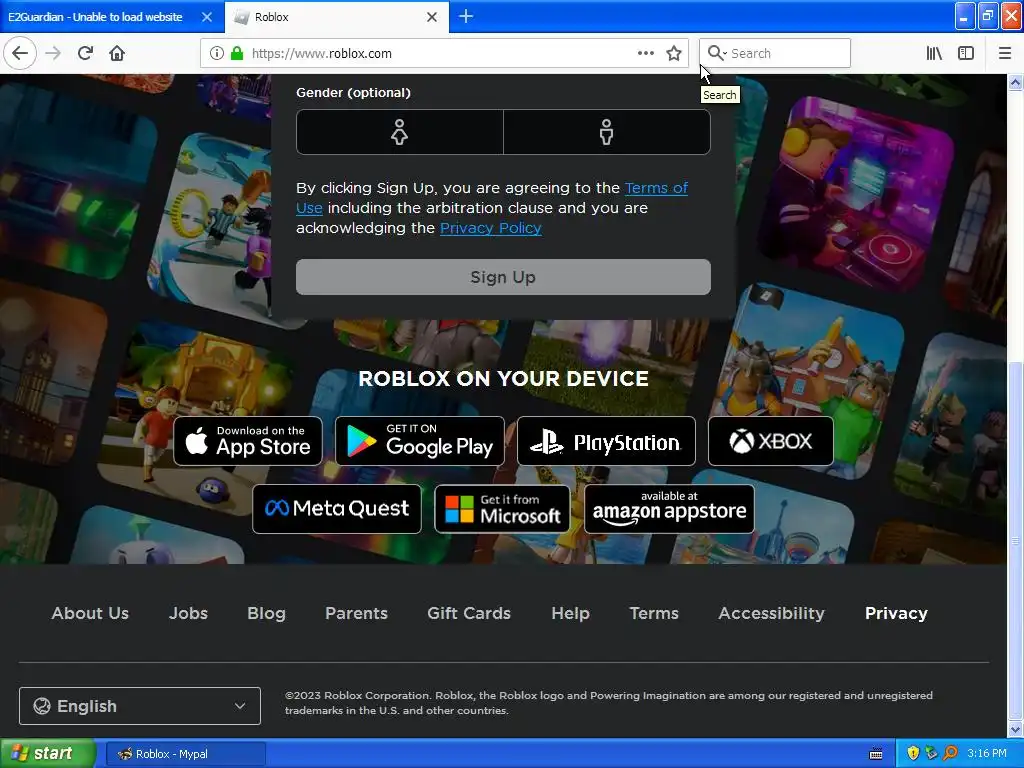Open the Amazon Appstore badge
Screen dimensions: 1024x768
669,509
